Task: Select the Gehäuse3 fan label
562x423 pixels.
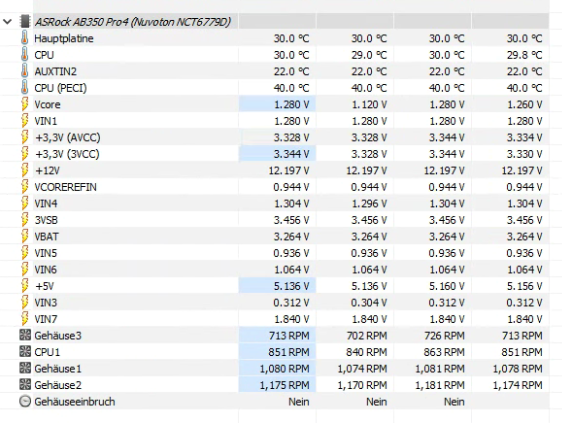Action: [58, 336]
